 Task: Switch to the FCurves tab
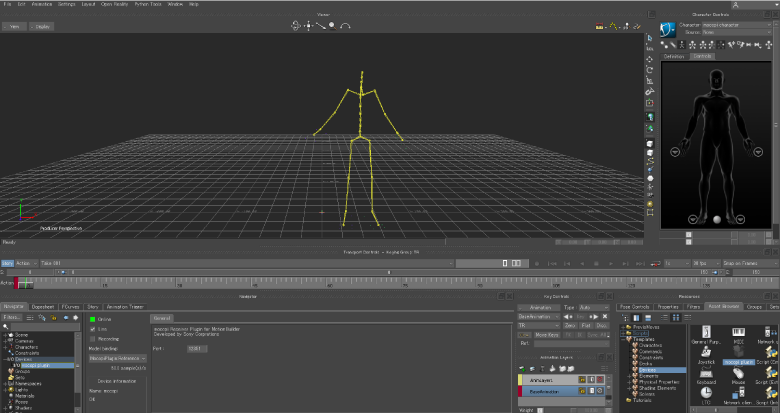70,307
